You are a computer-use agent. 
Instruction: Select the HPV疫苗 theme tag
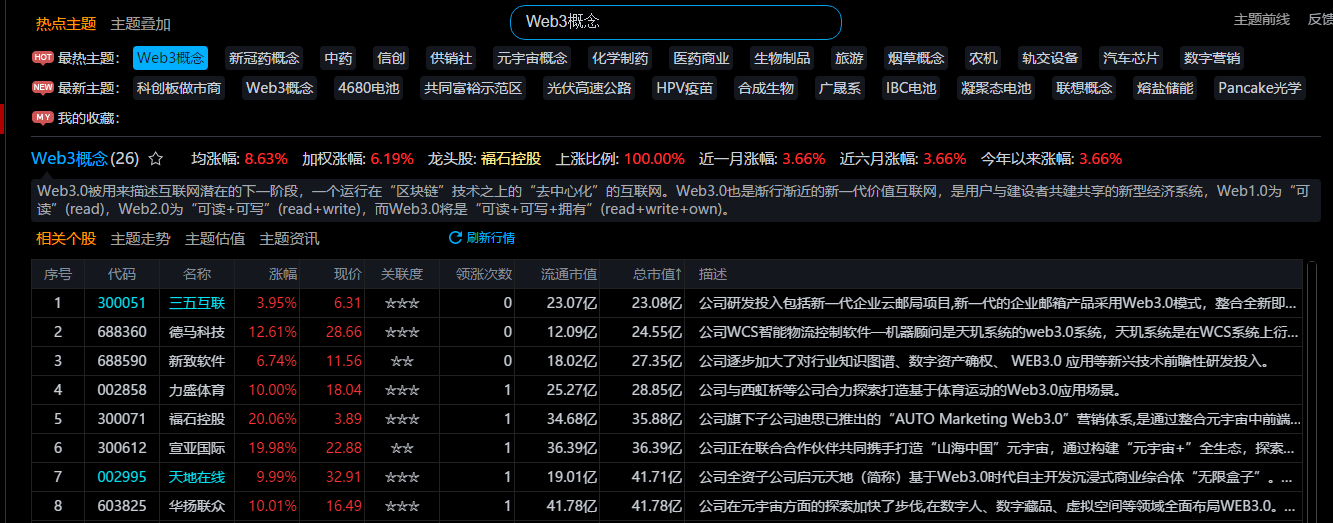(685, 88)
